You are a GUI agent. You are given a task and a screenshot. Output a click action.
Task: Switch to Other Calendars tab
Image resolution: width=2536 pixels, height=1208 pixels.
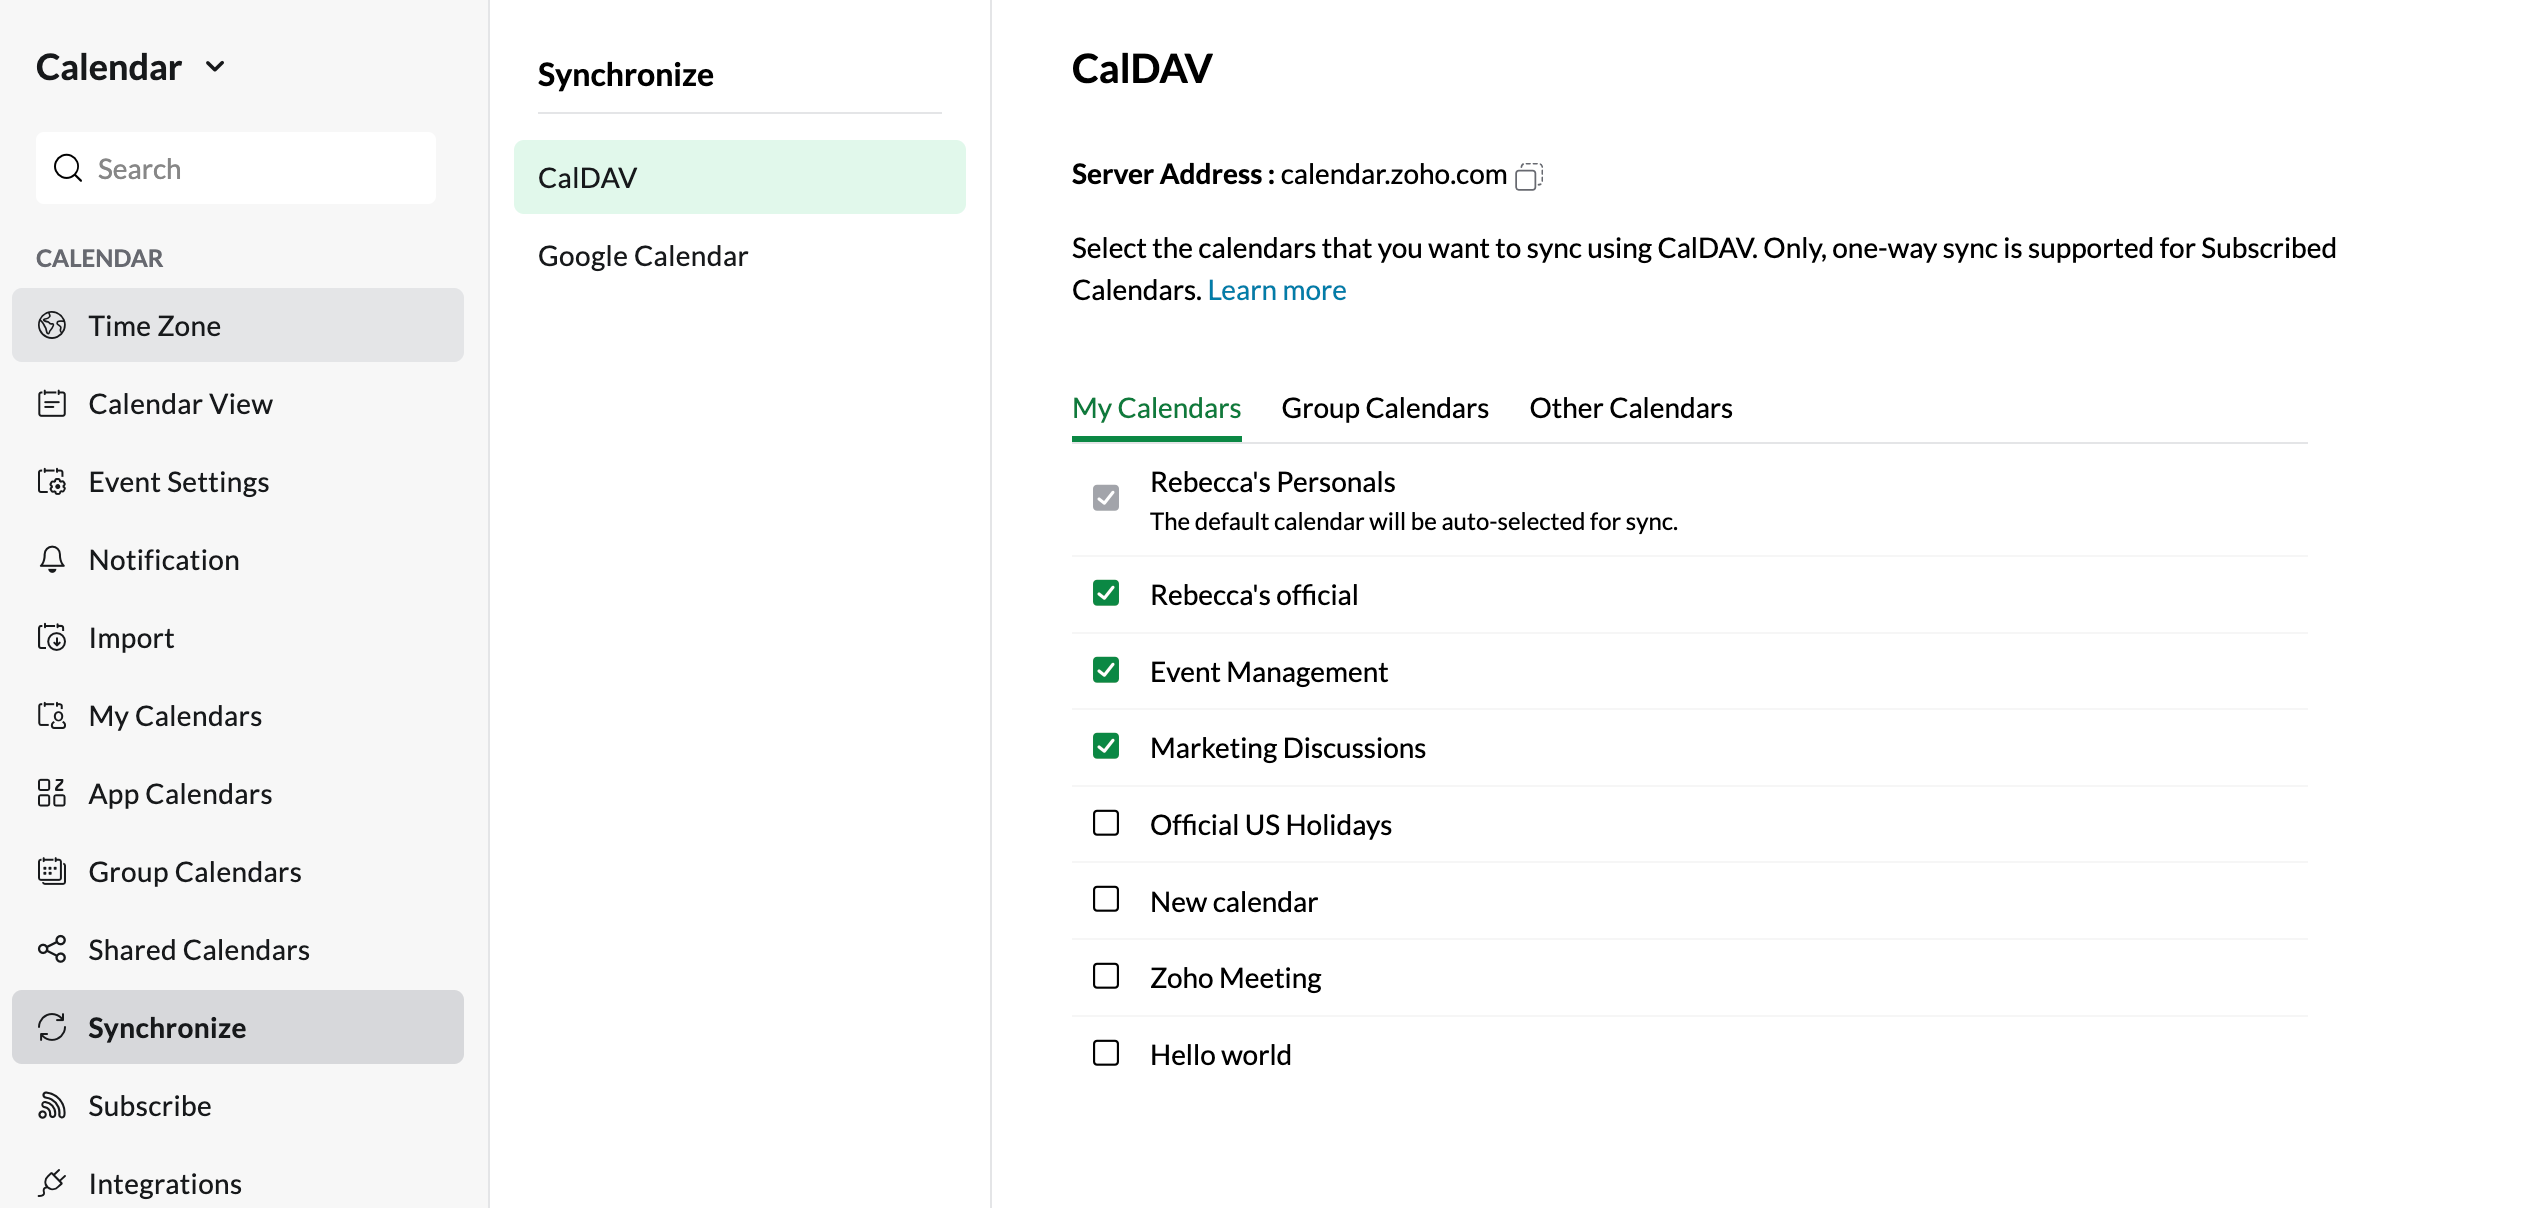pos(1630,406)
